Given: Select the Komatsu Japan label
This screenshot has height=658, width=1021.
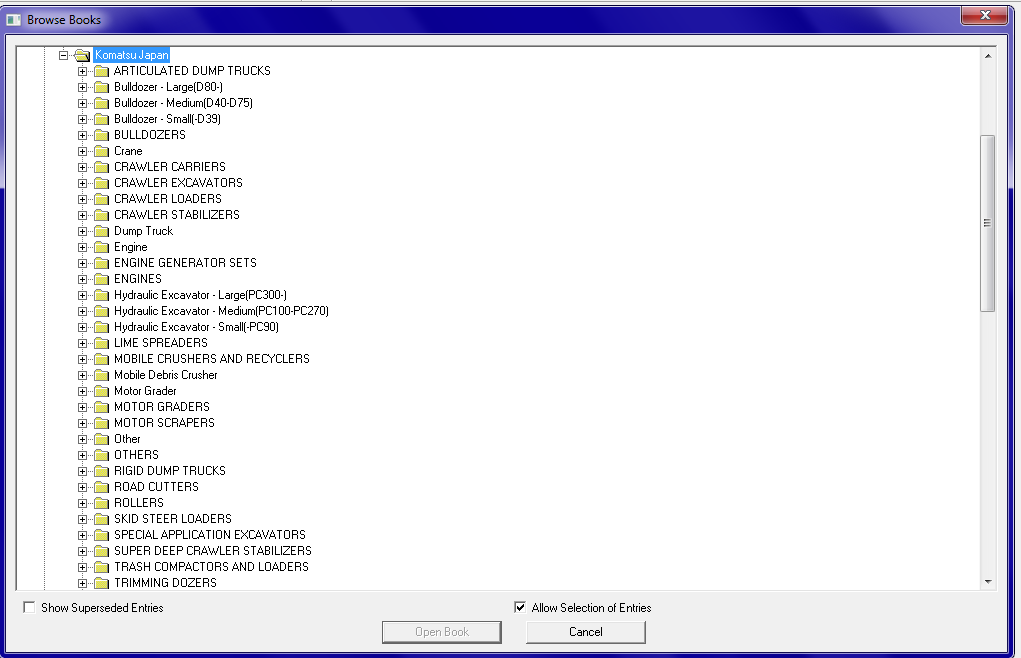Looking at the screenshot, I should [x=132, y=55].
